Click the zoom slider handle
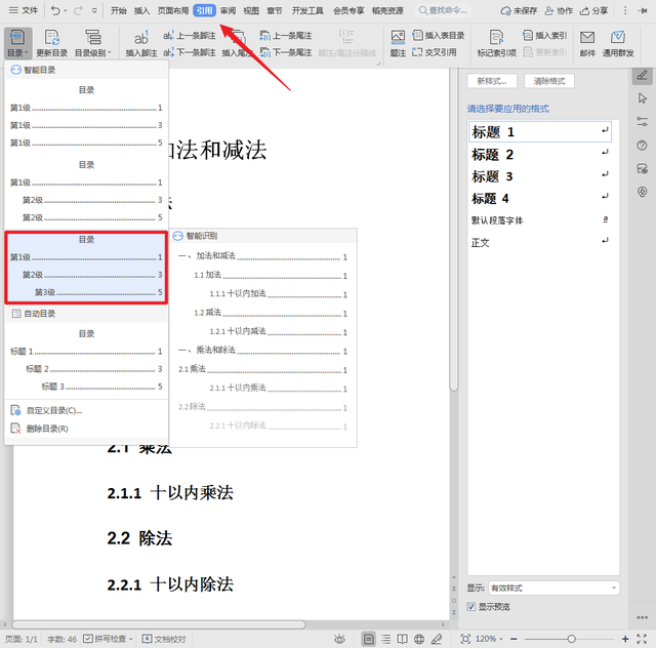Viewport: 657px width, 649px height. point(571,639)
